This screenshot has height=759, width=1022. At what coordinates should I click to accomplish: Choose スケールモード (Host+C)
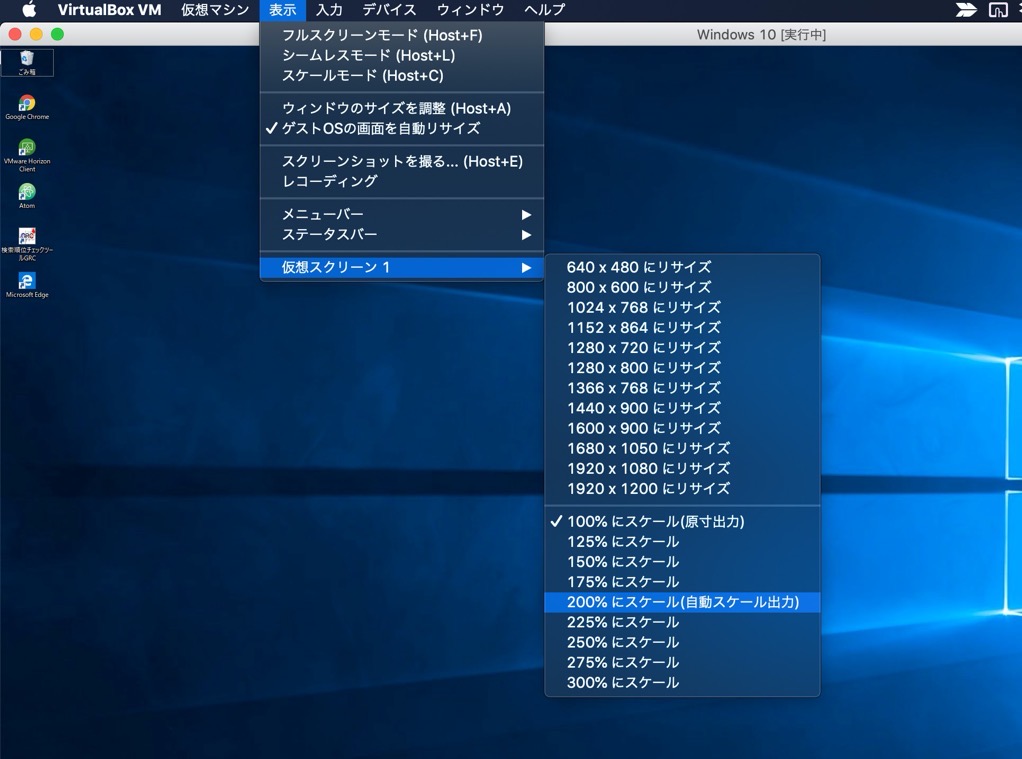click(x=402, y=76)
